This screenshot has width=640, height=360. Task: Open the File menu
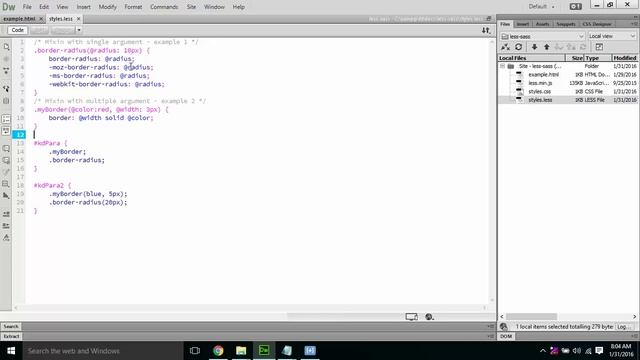coord(27,7)
